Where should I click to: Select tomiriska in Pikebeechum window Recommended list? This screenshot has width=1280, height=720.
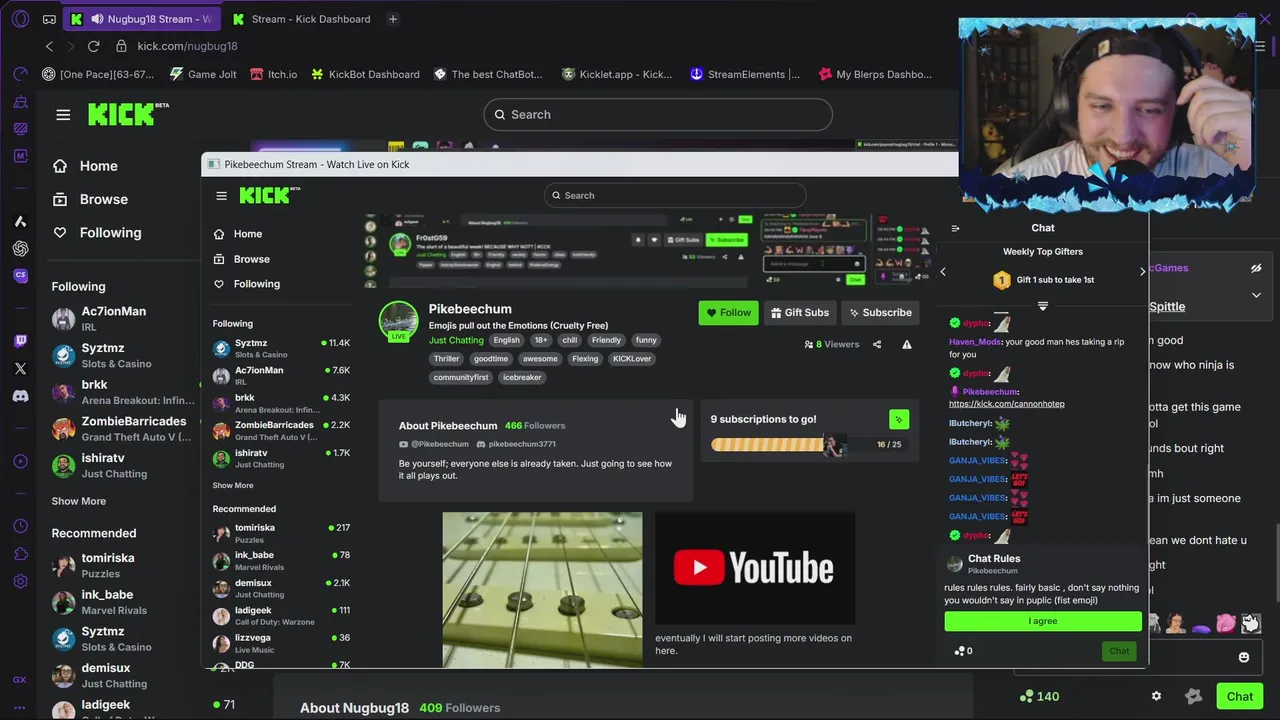(x=281, y=533)
